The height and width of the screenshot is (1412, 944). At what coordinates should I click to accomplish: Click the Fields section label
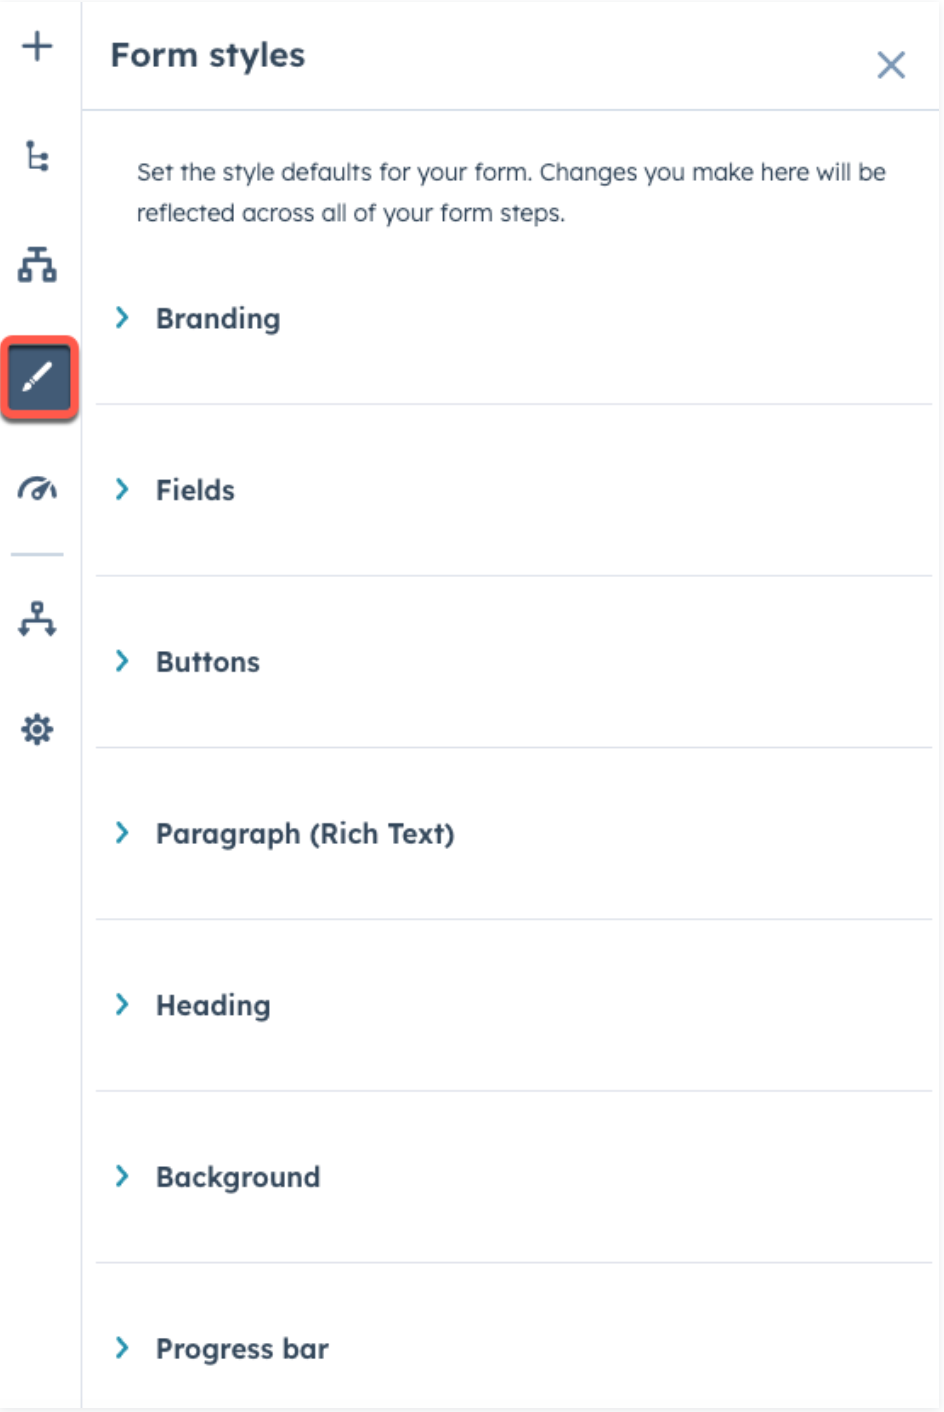pos(195,490)
